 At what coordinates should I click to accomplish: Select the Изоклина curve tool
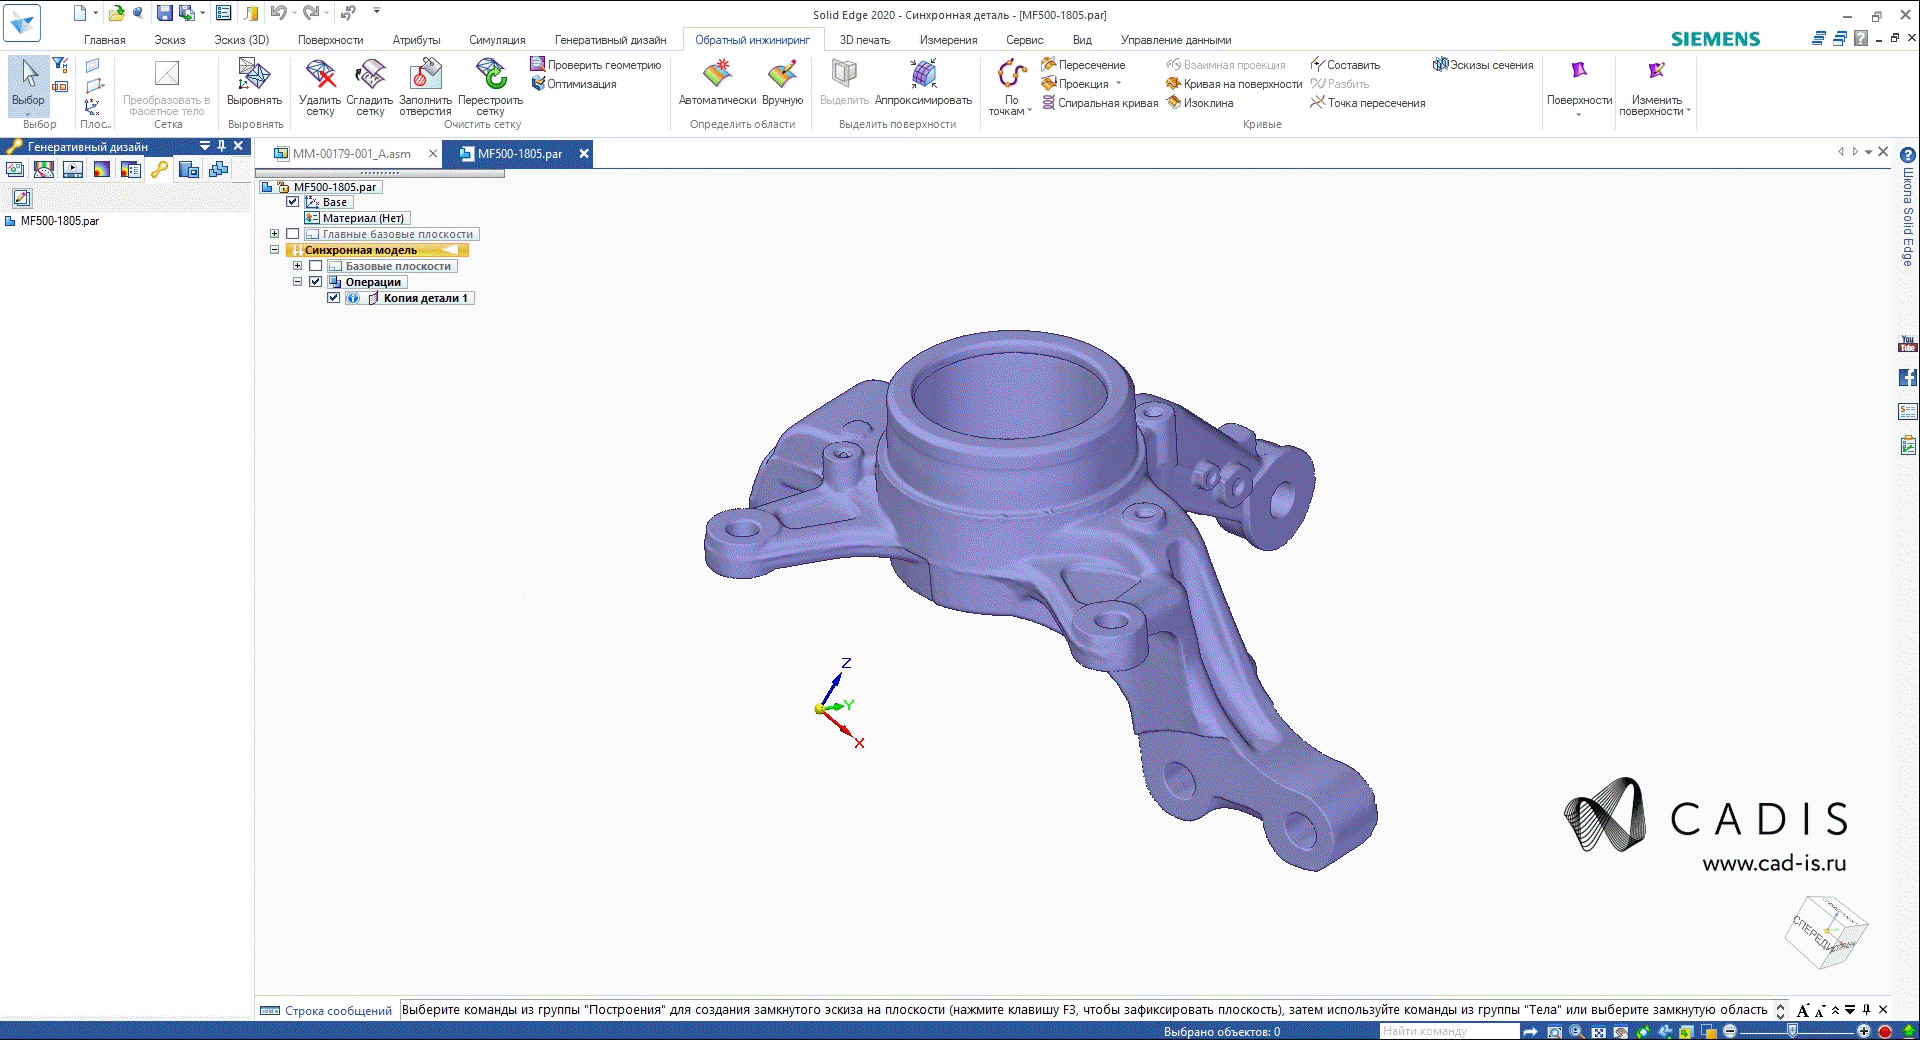(x=1200, y=103)
